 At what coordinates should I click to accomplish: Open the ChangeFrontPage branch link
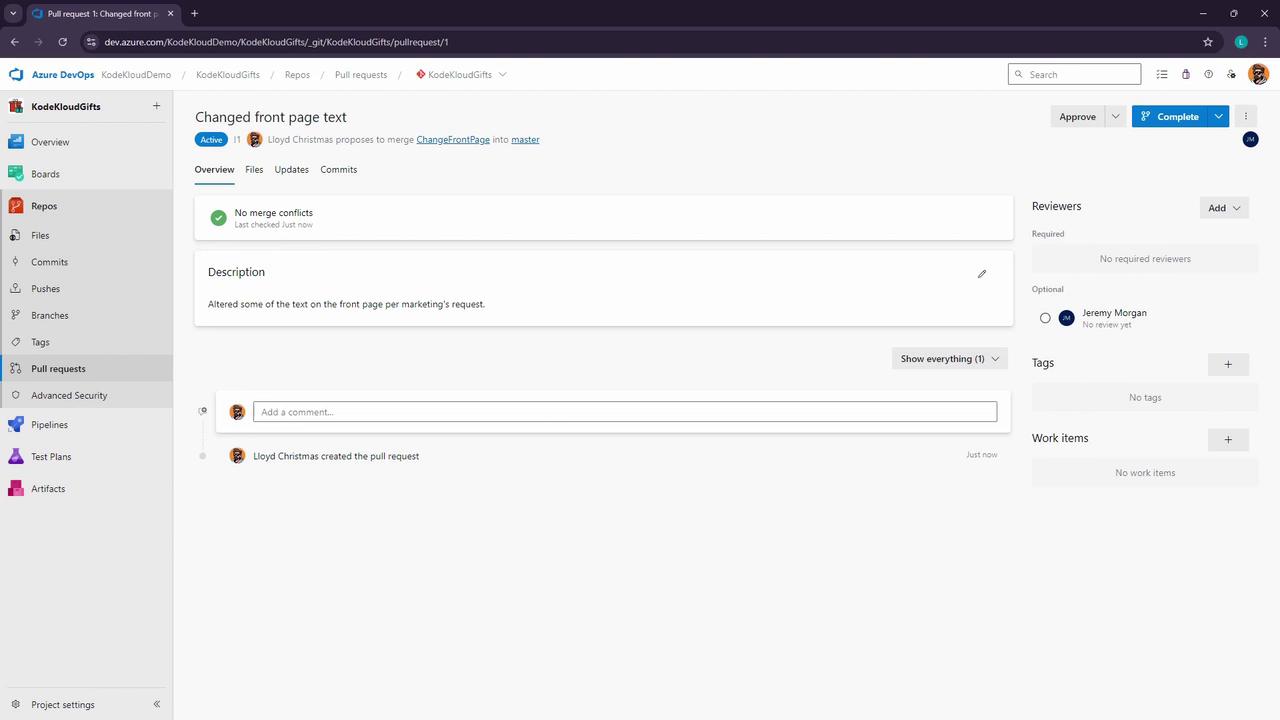pyautogui.click(x=453, y=139)
